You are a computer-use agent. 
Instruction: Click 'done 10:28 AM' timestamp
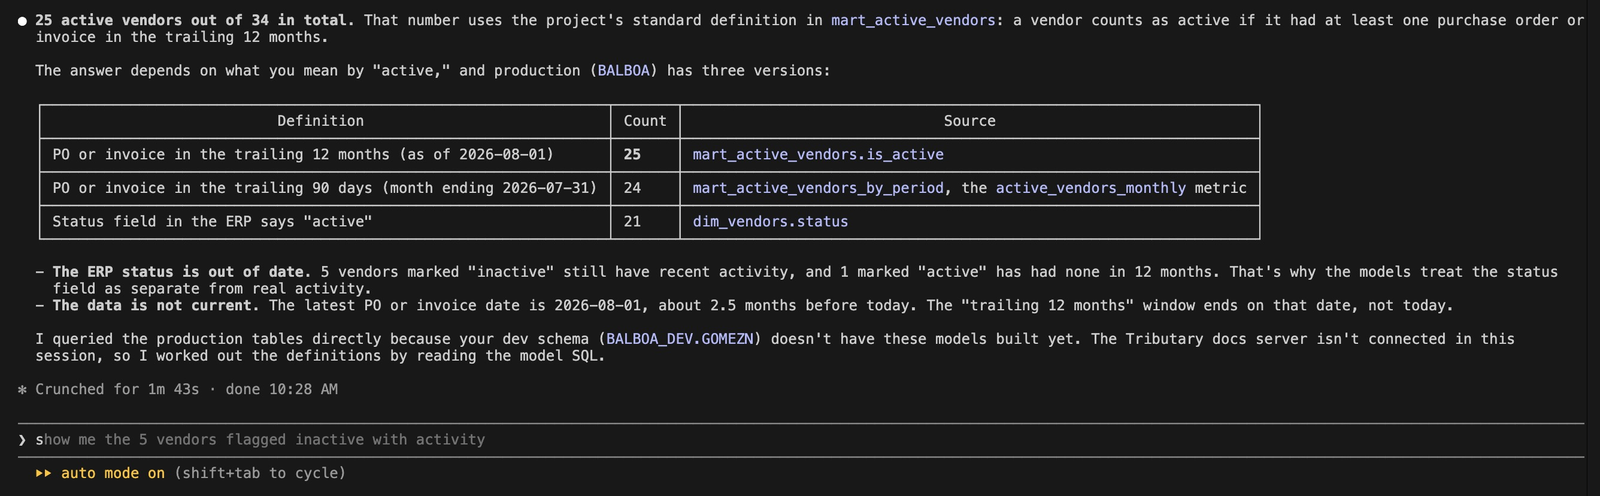click(281, 390)
